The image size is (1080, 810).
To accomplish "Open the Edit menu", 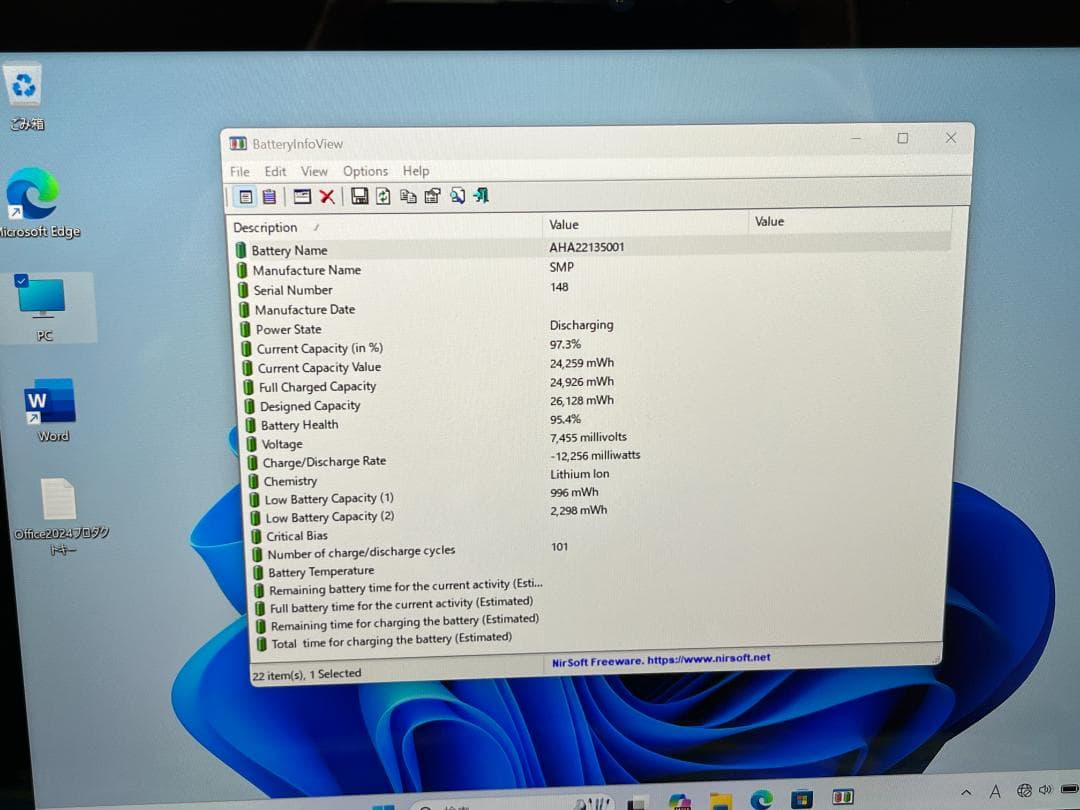I will (x=275, y=172).
